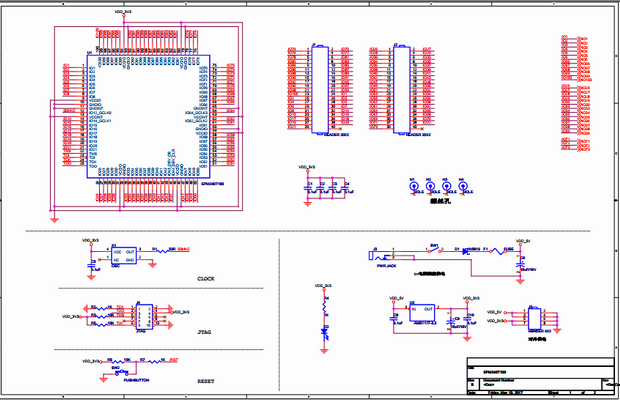
Task: Select resistor R1 33R on clock output
Action: click(x=164, y=250)
